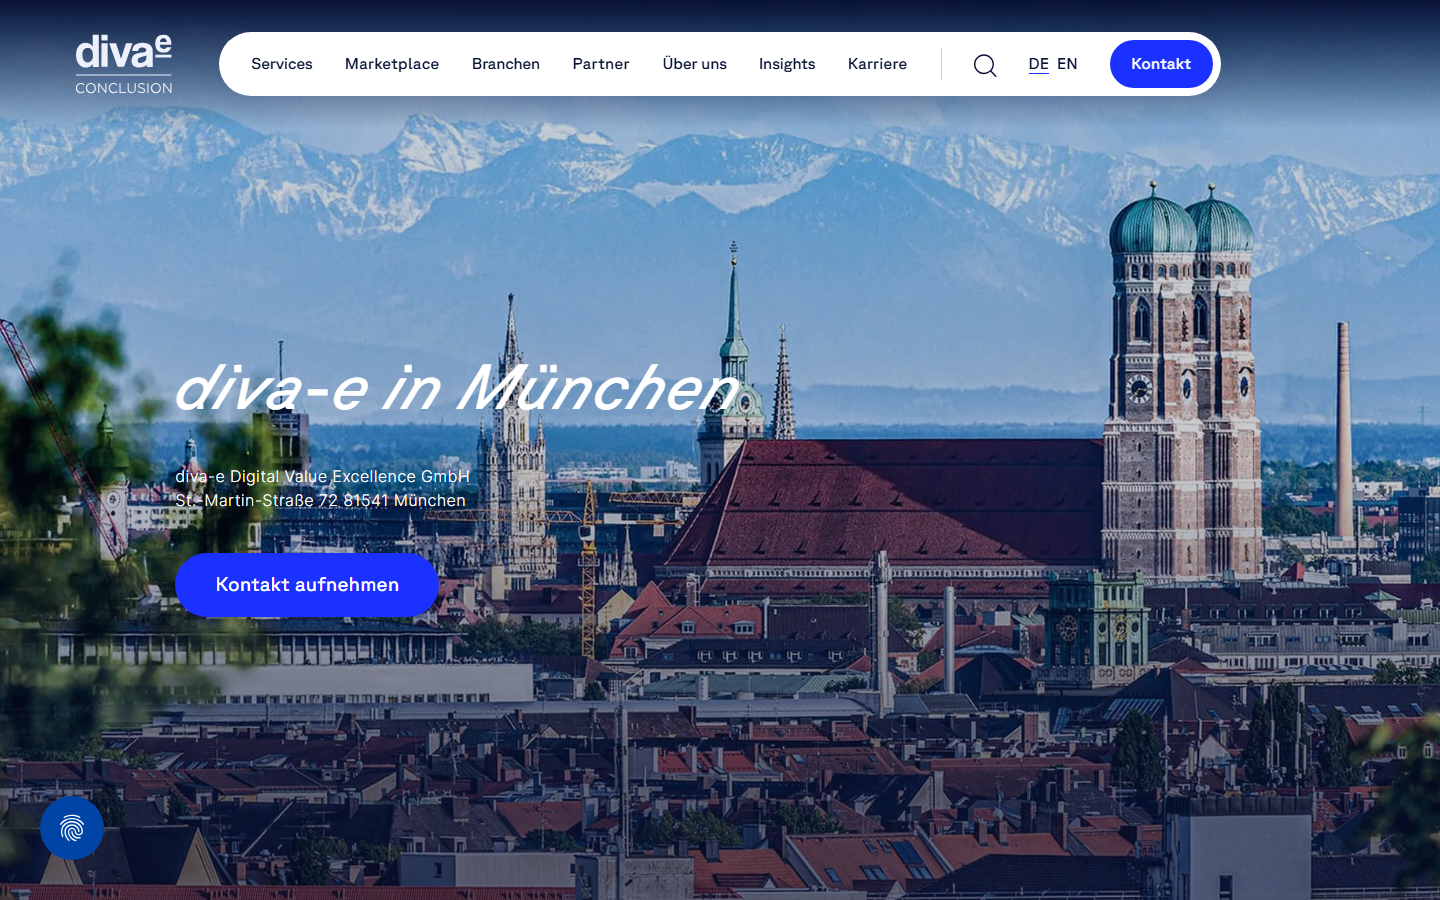Click the Kontakt aufnehmen button

coord(307,585)
